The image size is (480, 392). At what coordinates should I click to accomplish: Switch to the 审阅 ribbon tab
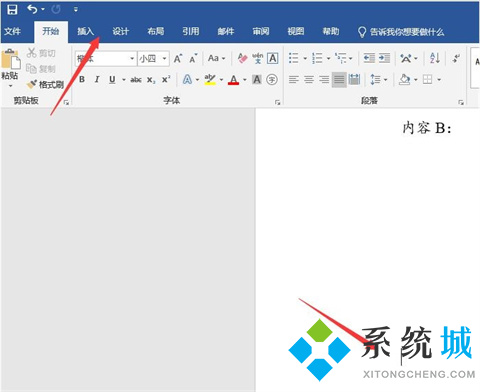coord(261,32)
